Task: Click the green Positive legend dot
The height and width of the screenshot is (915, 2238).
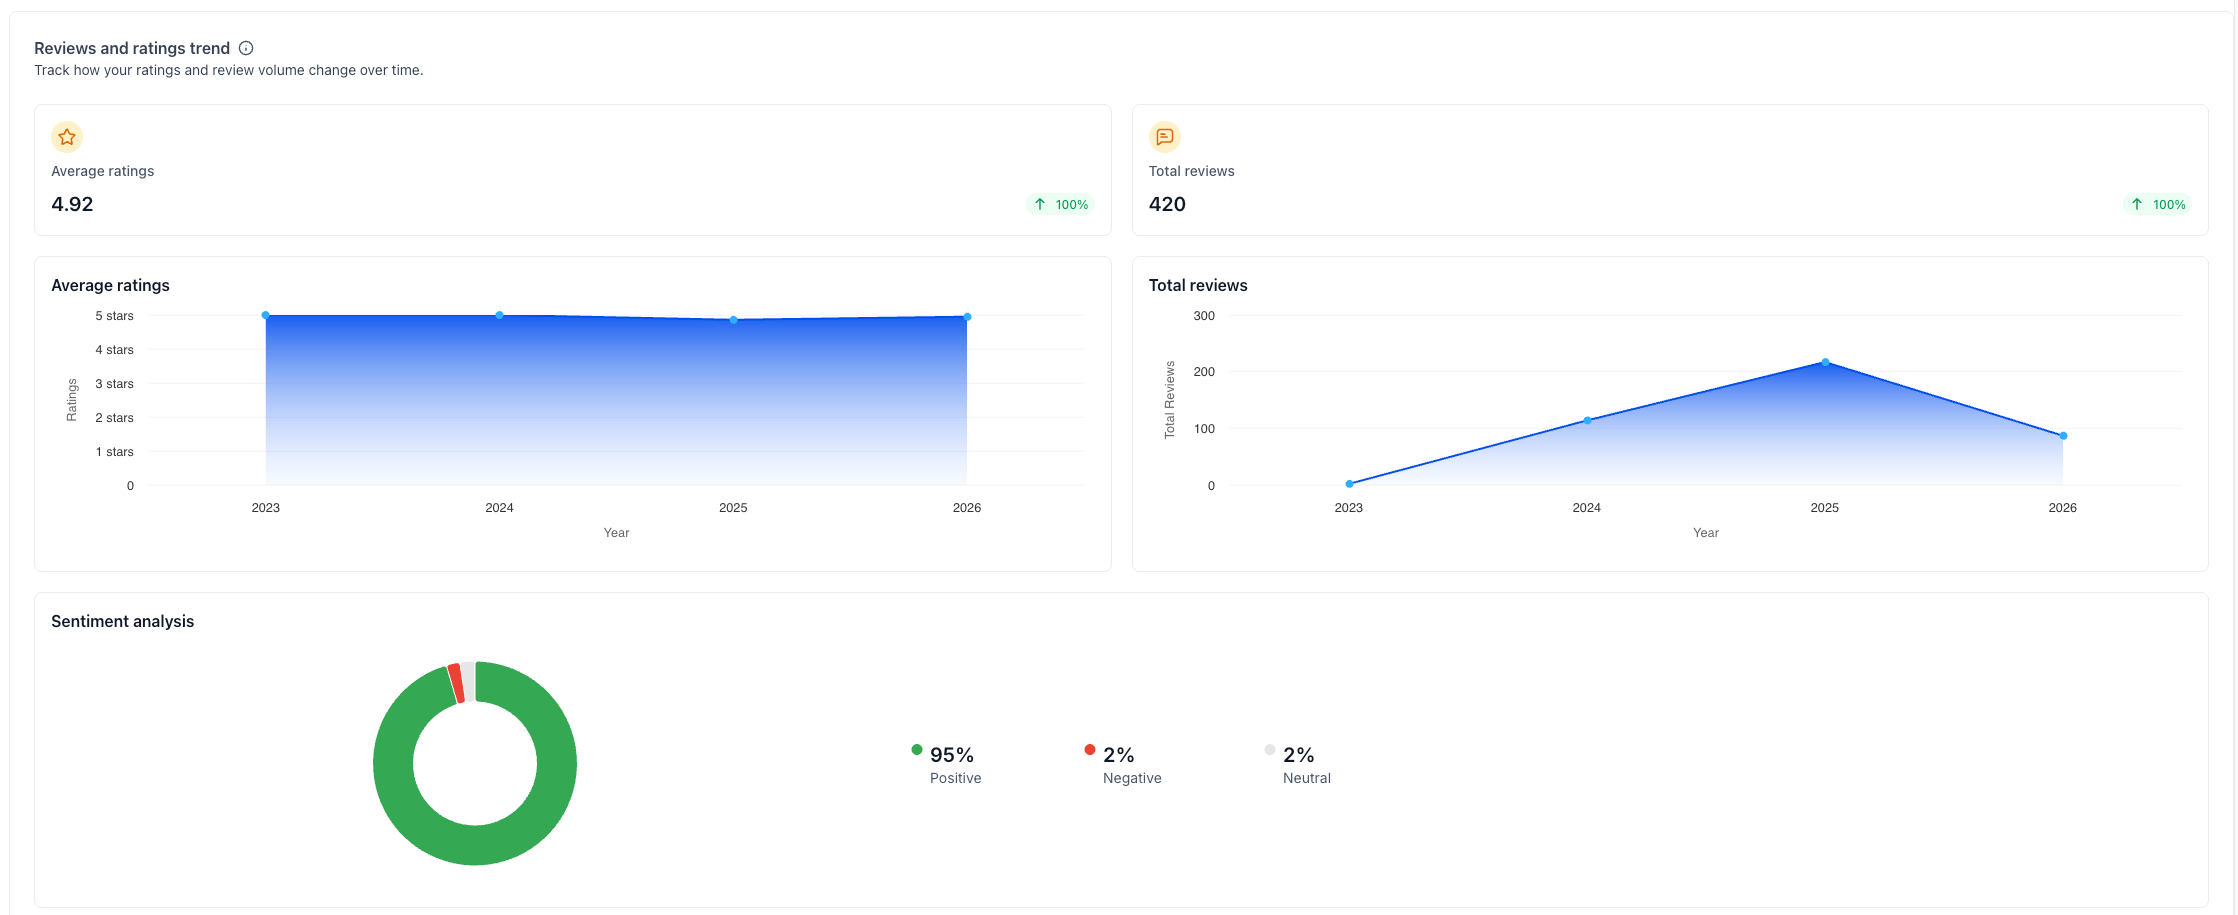Action: click(917, 750)
